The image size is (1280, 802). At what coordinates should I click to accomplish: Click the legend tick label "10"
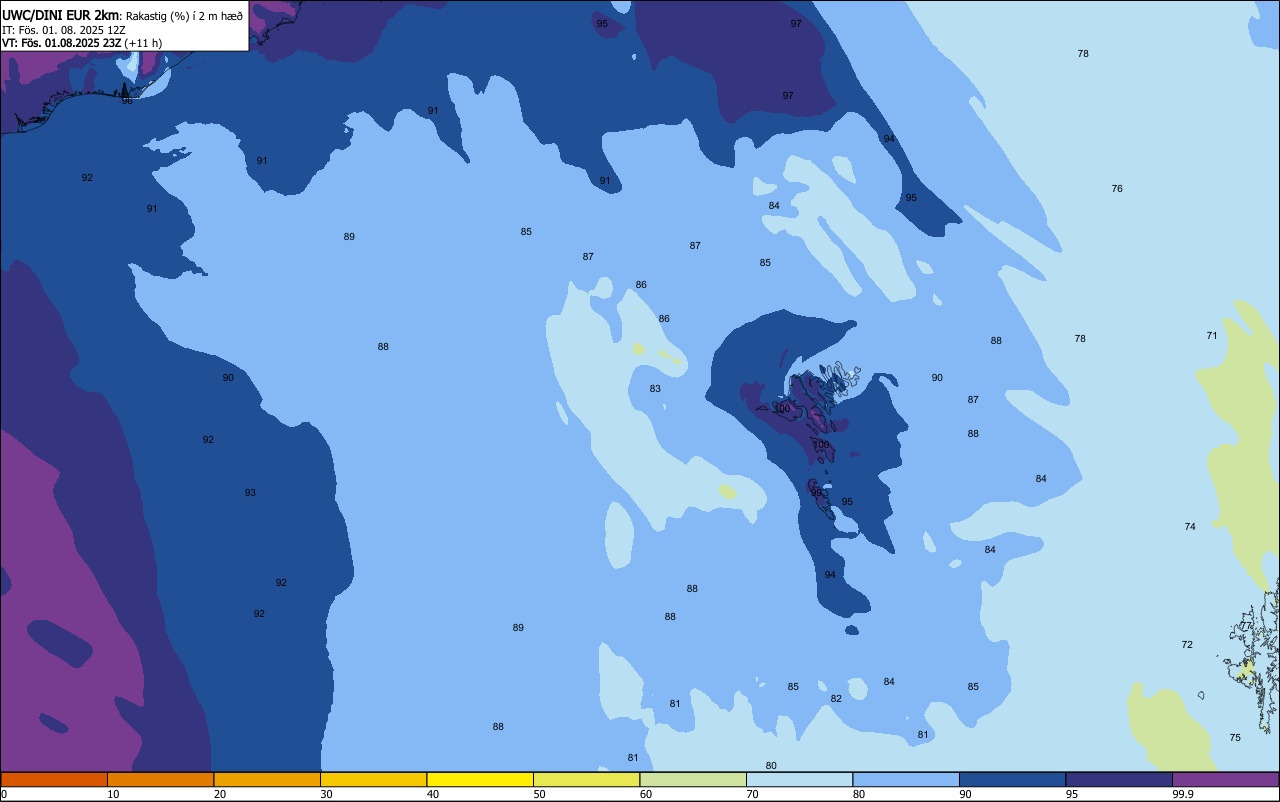point(113,794)
